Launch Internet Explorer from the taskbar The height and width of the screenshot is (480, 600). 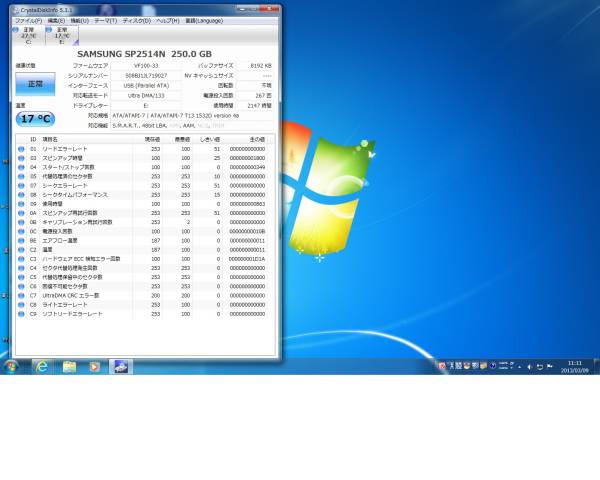click(x=42, y=367)
